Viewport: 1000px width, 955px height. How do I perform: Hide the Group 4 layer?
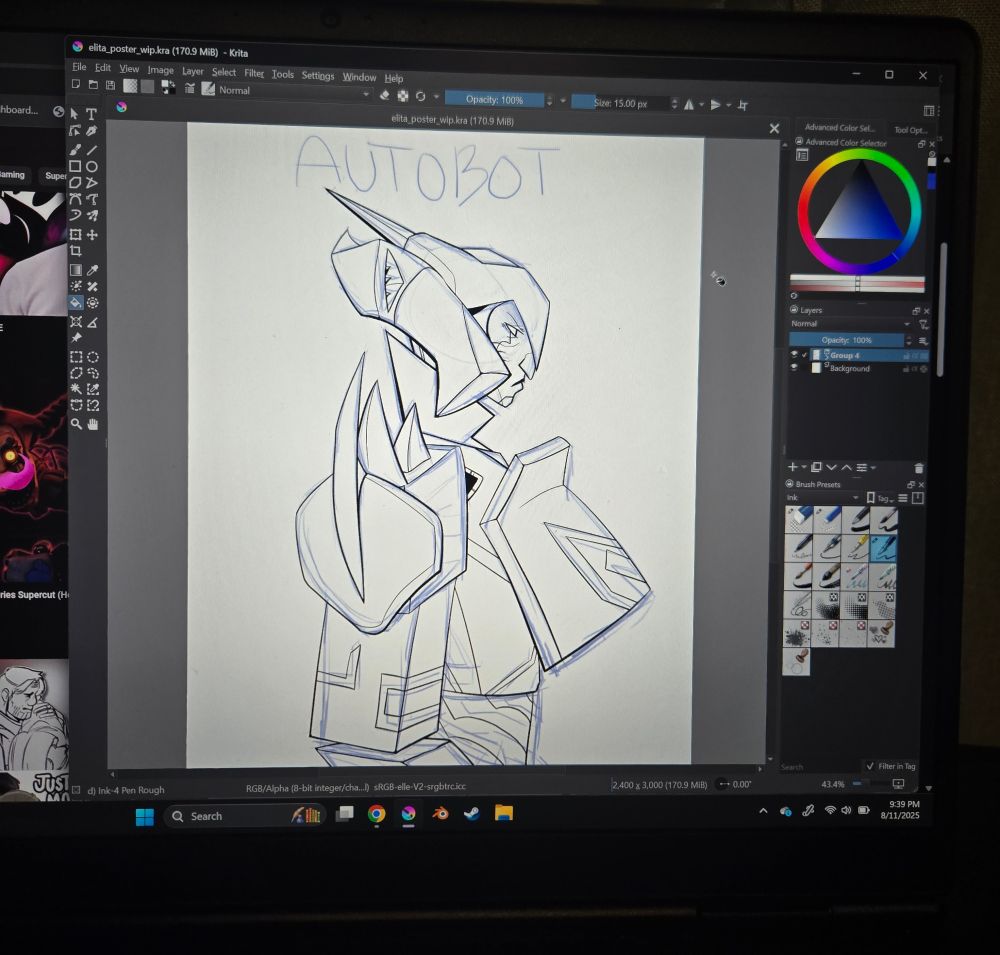click(794, 355)
